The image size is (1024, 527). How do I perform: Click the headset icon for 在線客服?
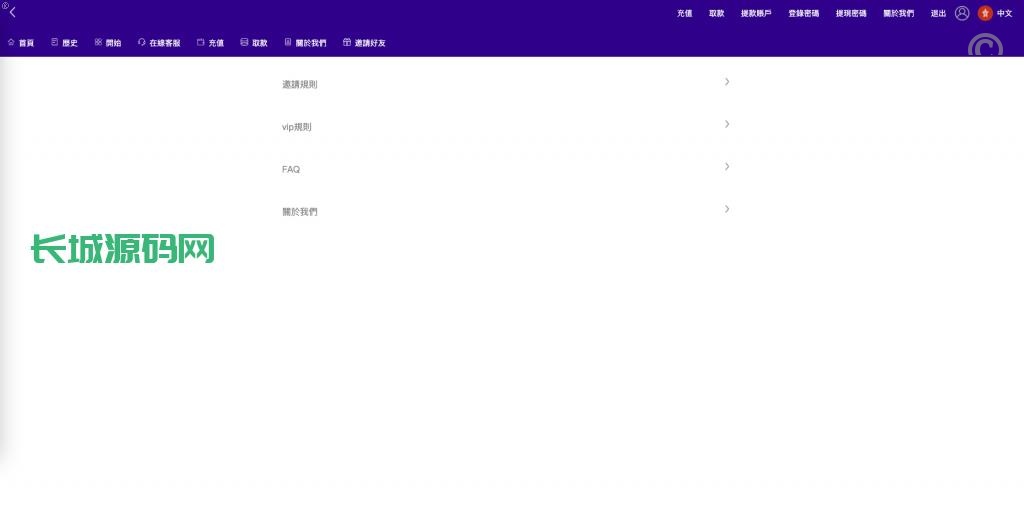(141, 43)
